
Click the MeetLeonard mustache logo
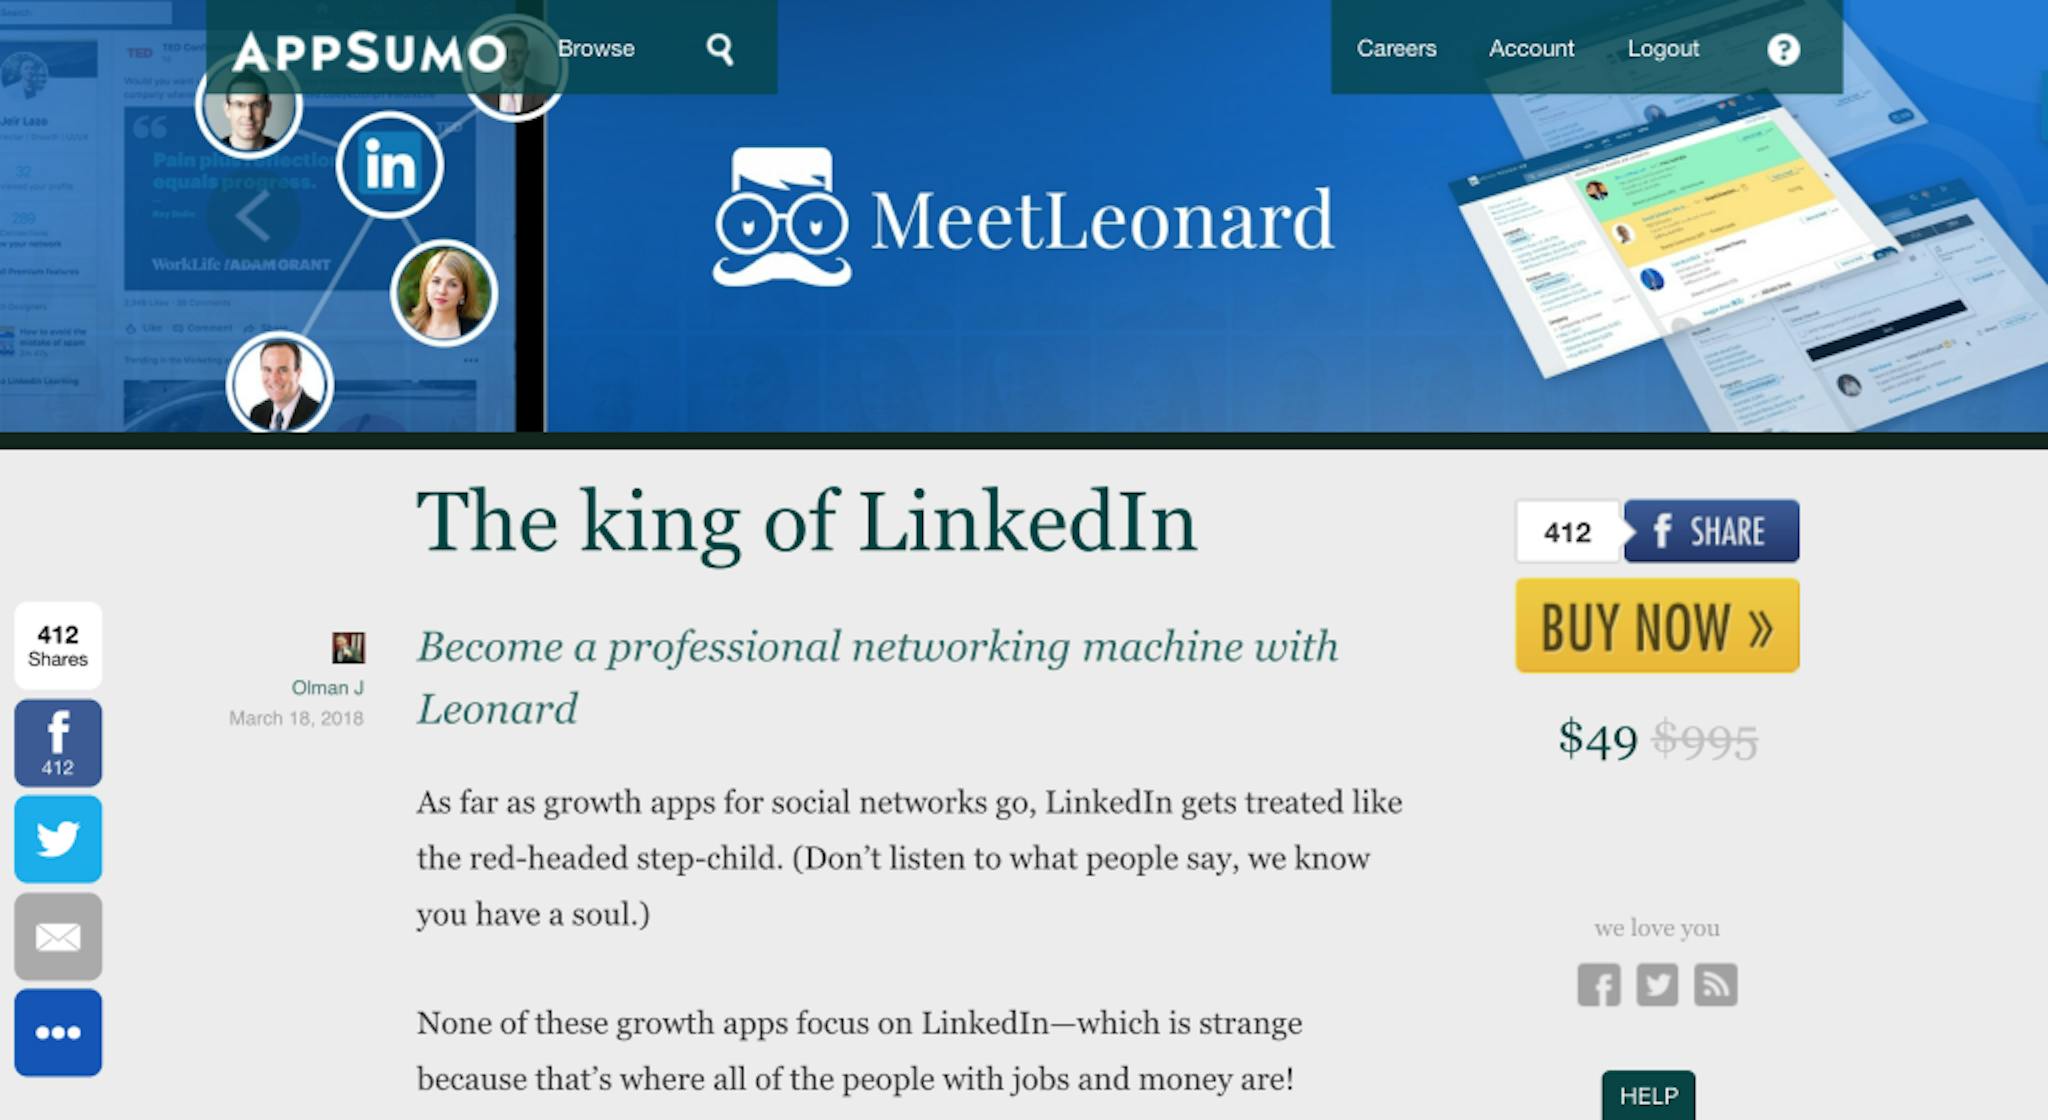click(x=781, y=217)
